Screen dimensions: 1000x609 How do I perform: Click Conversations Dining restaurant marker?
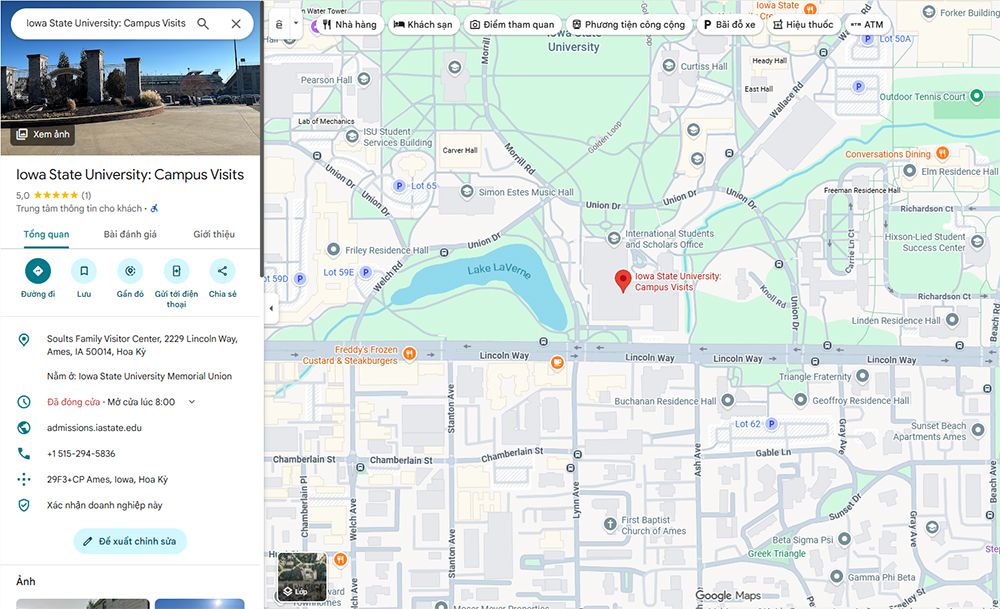(x=942, y=153)
